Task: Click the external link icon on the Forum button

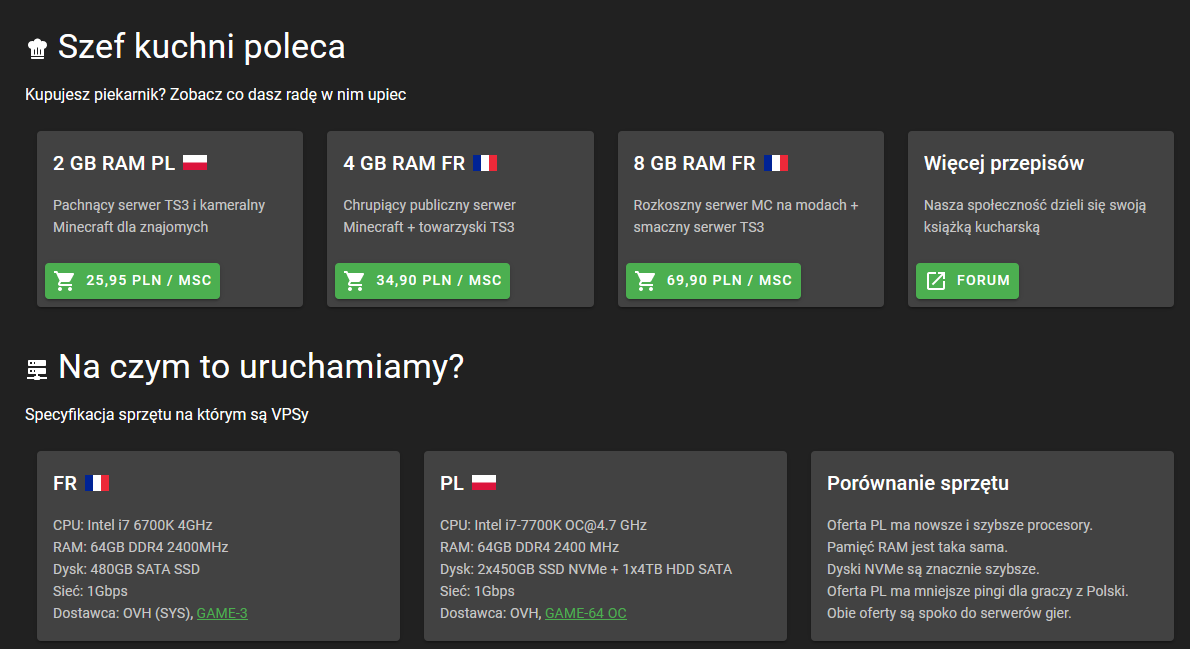Action: pos(936,281)
